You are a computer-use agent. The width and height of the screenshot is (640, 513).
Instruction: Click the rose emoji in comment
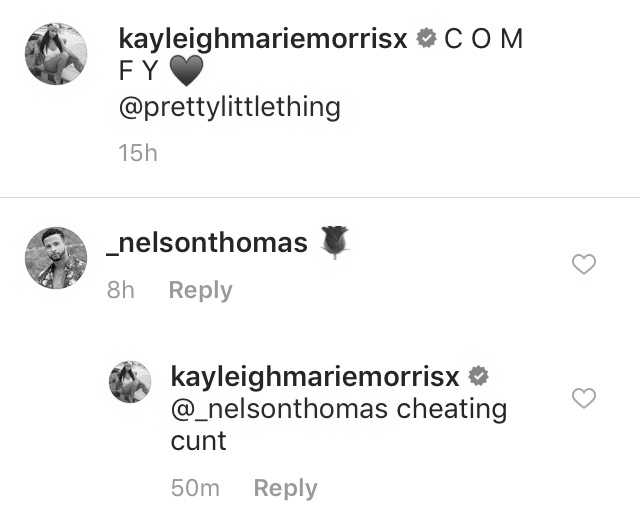pyautogui.click(x=335, y=242)
